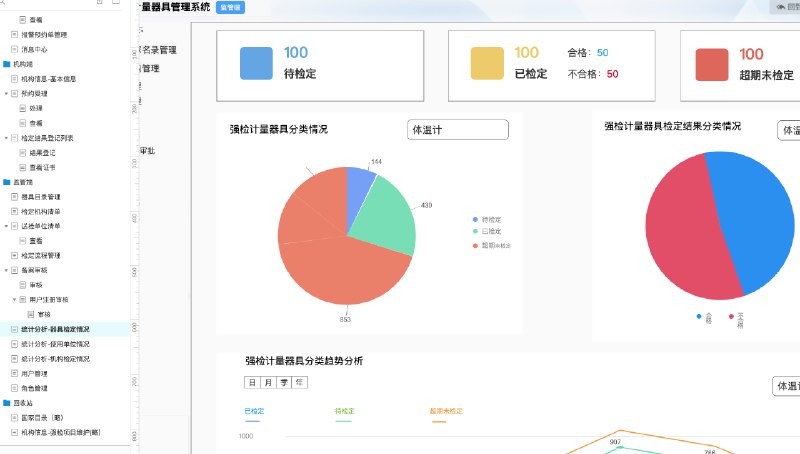Open the 角色管理 page icon

pos(14,388)
